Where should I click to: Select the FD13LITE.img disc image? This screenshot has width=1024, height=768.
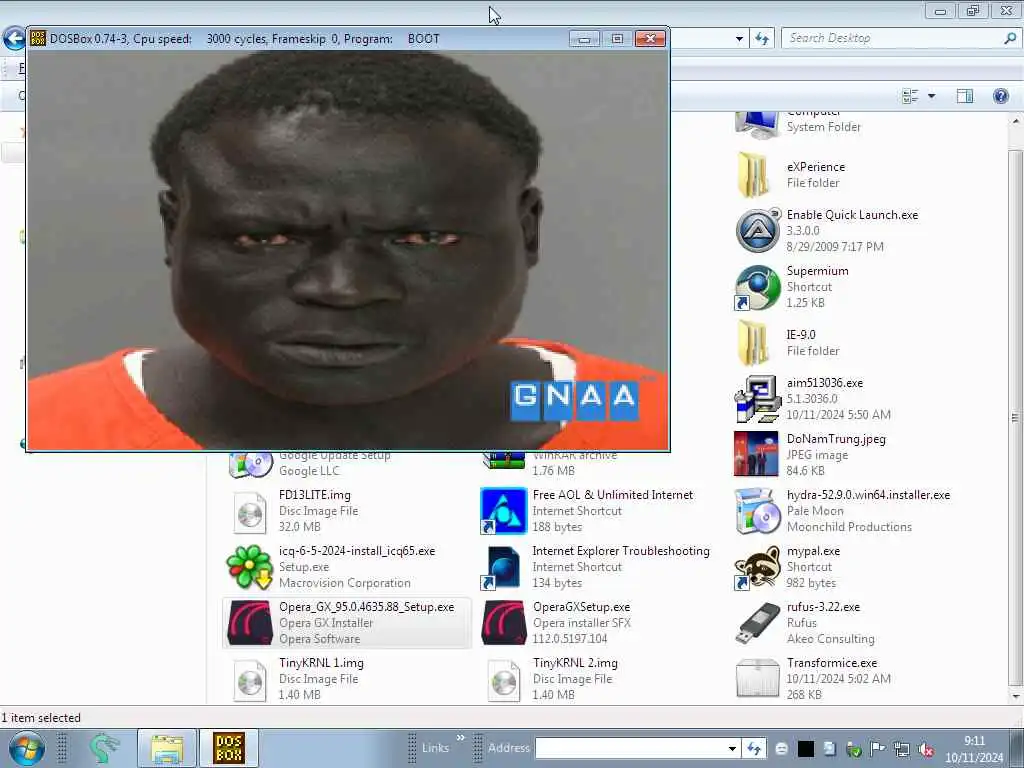tap(250, 511)
